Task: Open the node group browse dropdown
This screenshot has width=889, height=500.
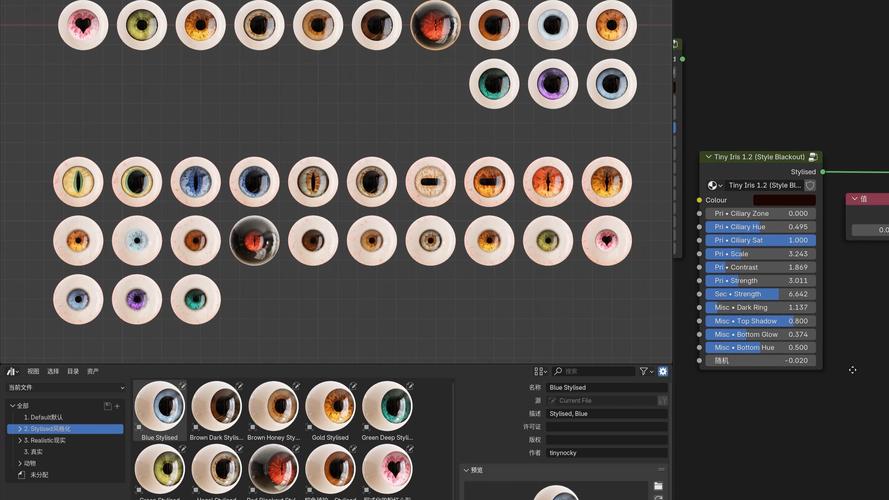Action: point(715,185)
